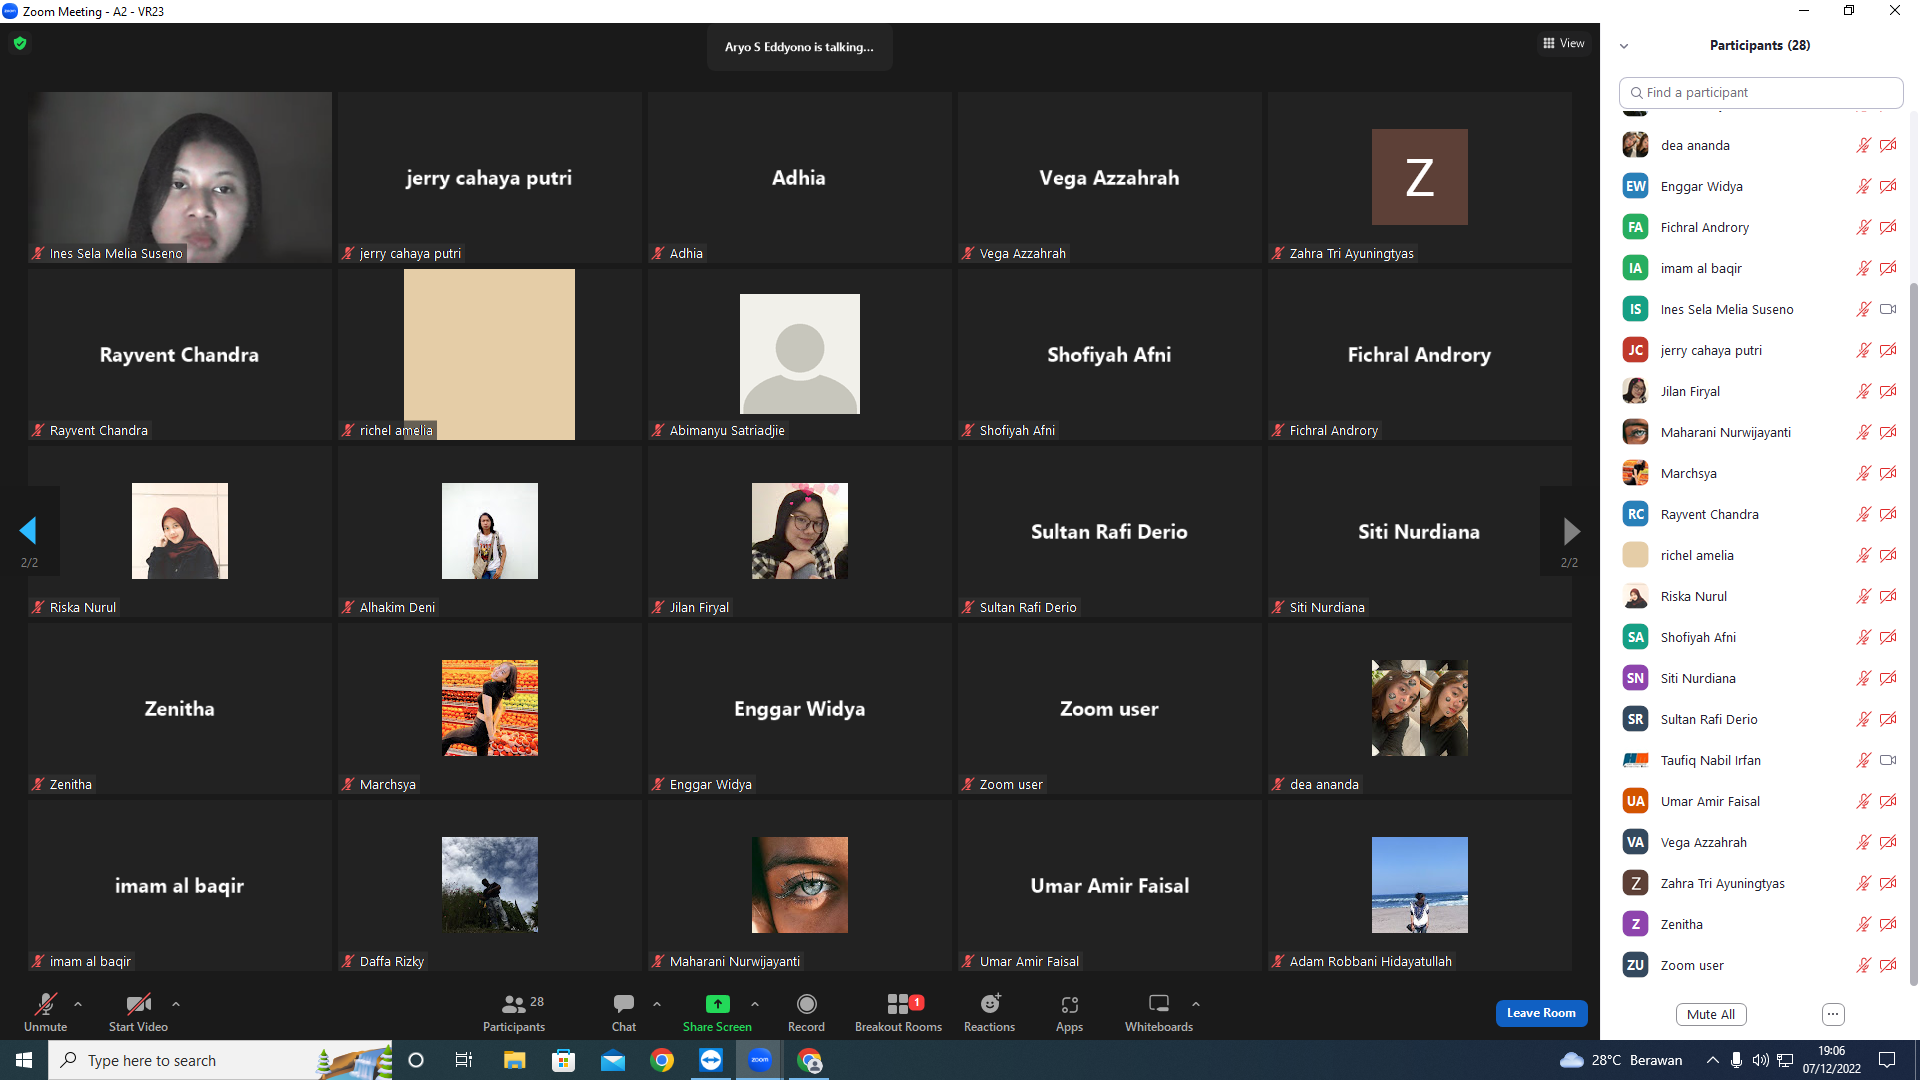Select Adam Robbani Hidayatullah video tile
This screenshot has width=1920, height=1080.
pyautogui.click(x=1420, y=885)
